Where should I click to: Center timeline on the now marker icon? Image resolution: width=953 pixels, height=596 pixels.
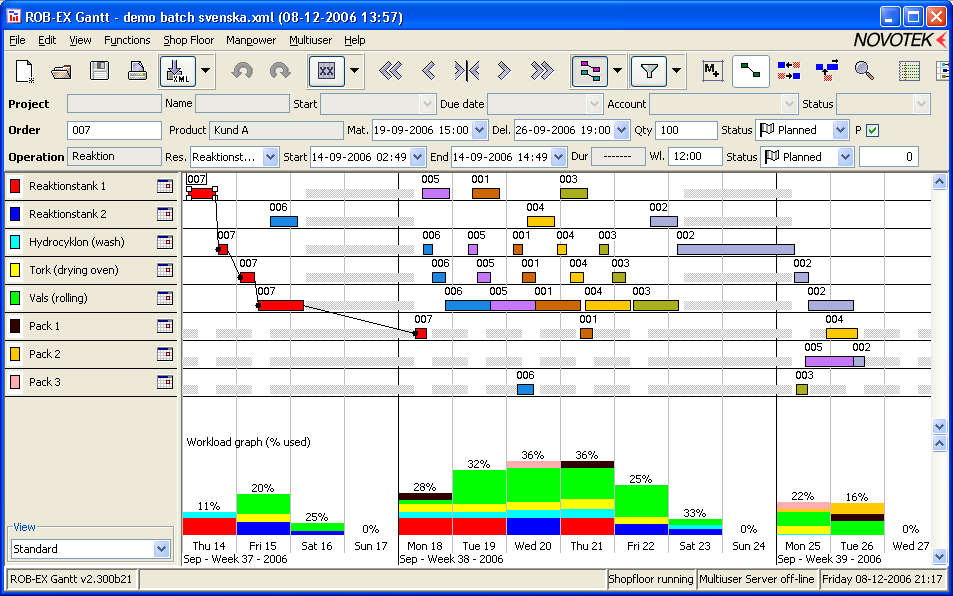point(467,71)
